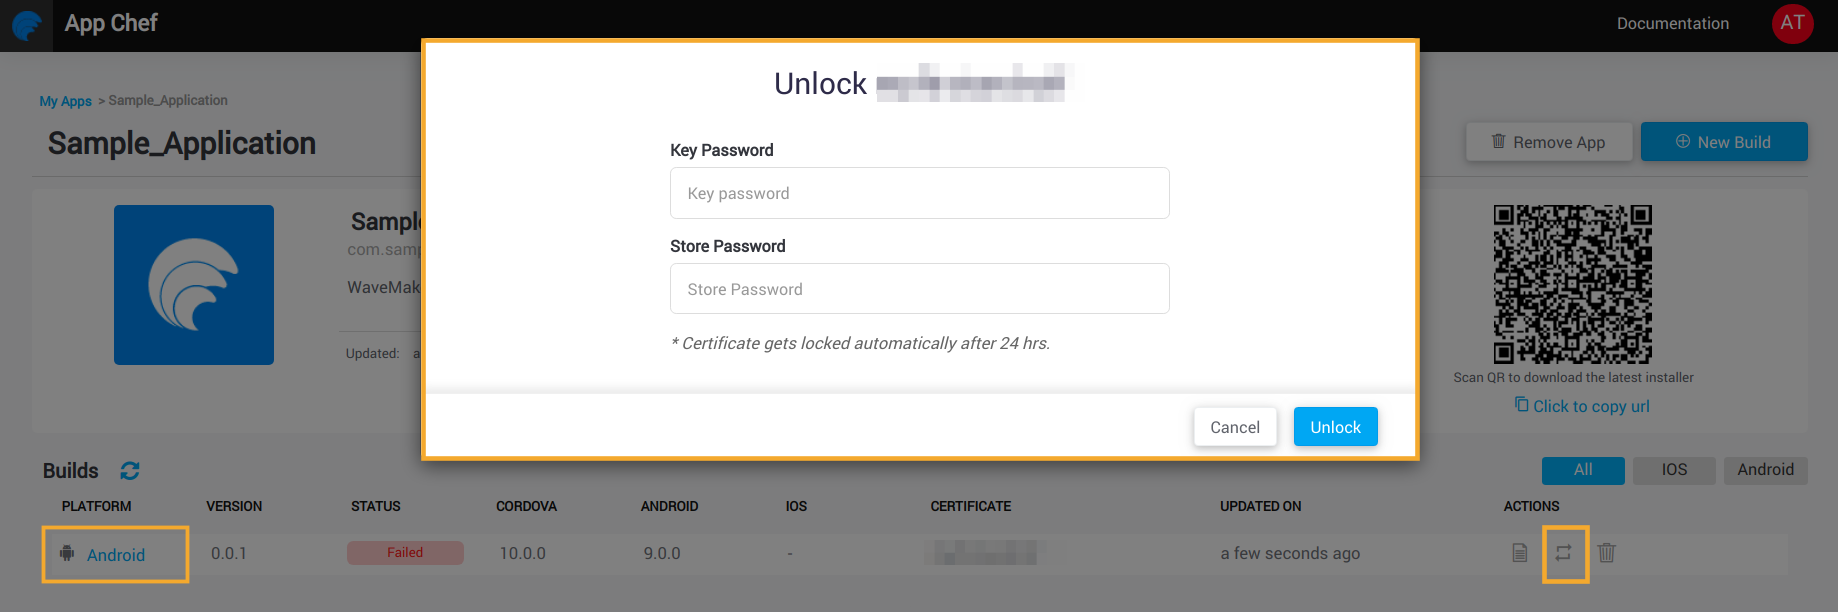Navigate back via My Apps breadcrumb

(65, 100)
